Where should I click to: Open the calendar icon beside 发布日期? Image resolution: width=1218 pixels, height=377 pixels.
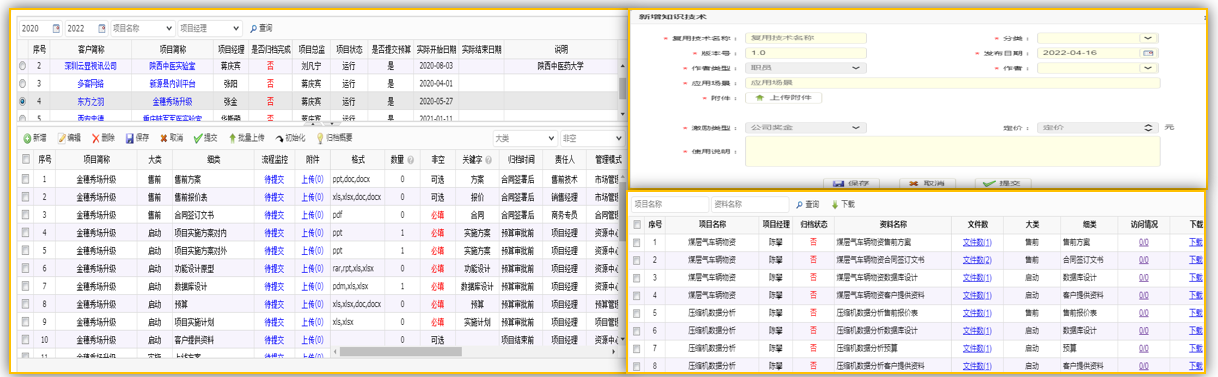(x=1149, y=52)
